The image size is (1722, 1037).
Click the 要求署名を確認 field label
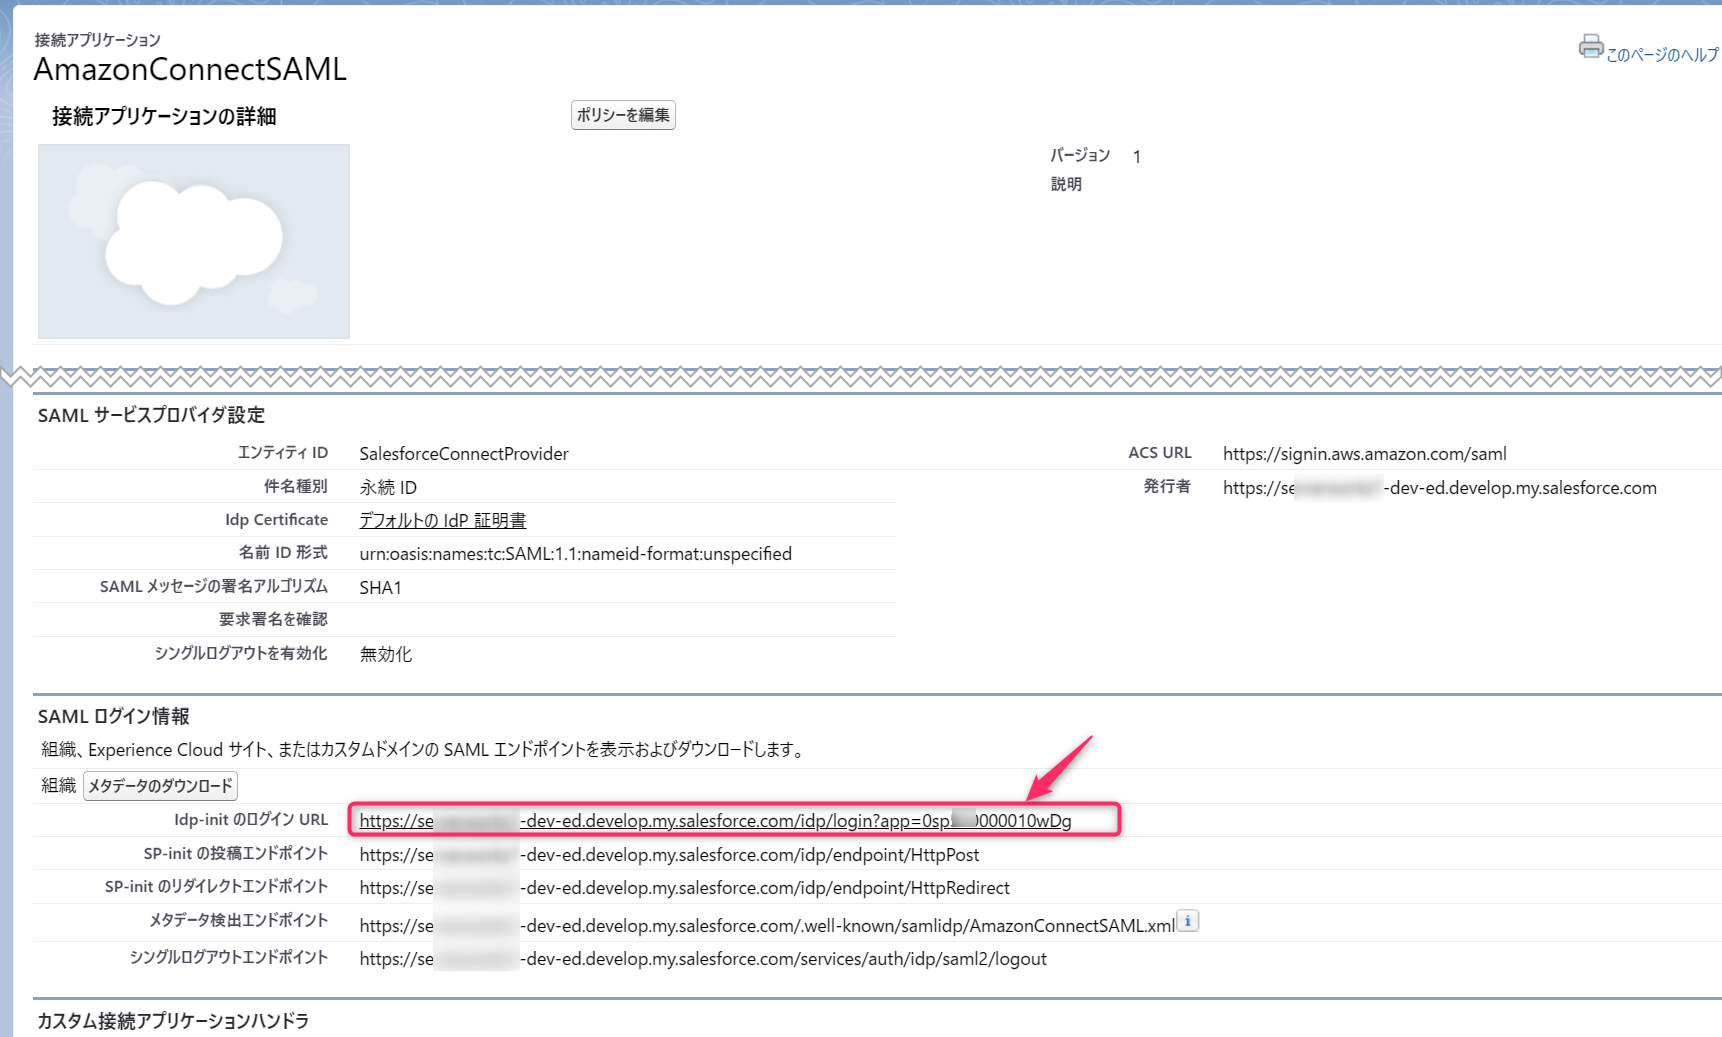pyautogui.click(x=274, y=620)
